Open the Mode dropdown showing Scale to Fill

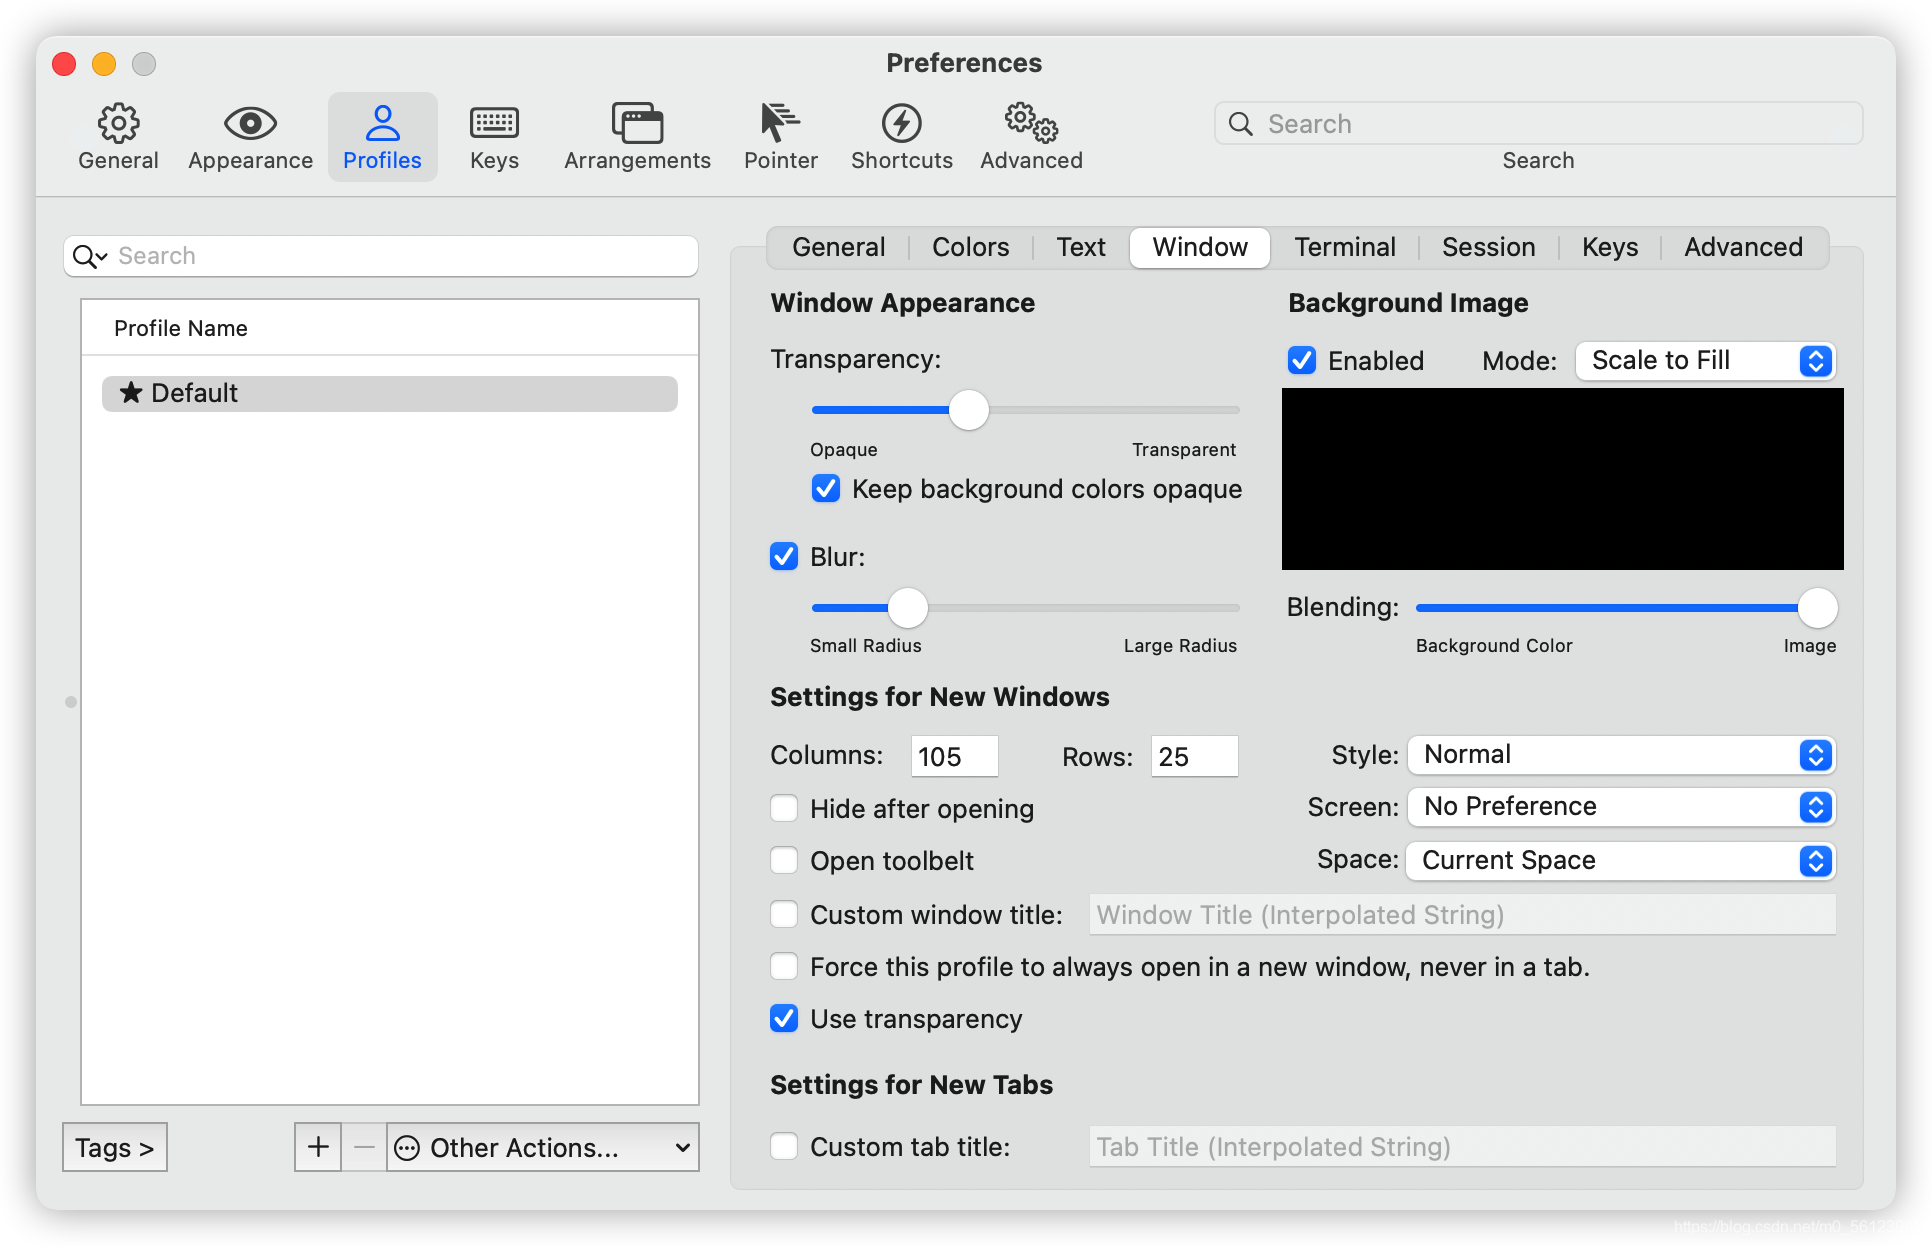tap(1705, 361)
